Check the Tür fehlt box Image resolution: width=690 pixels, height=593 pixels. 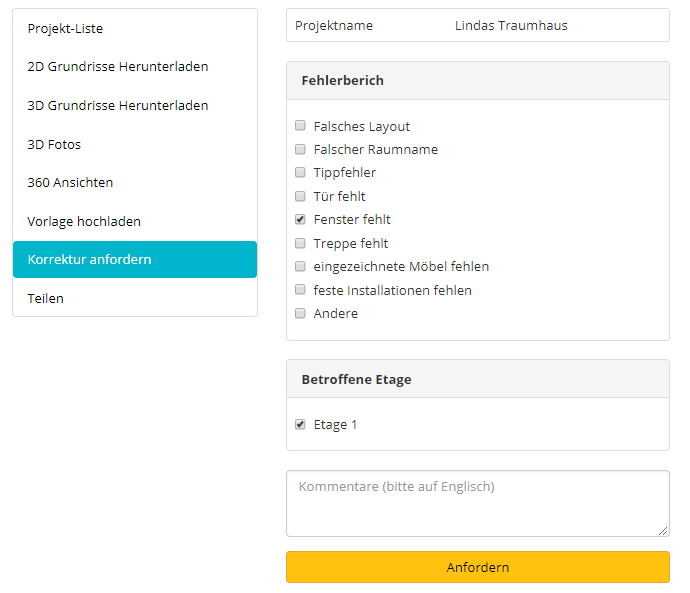coord(300,196)
